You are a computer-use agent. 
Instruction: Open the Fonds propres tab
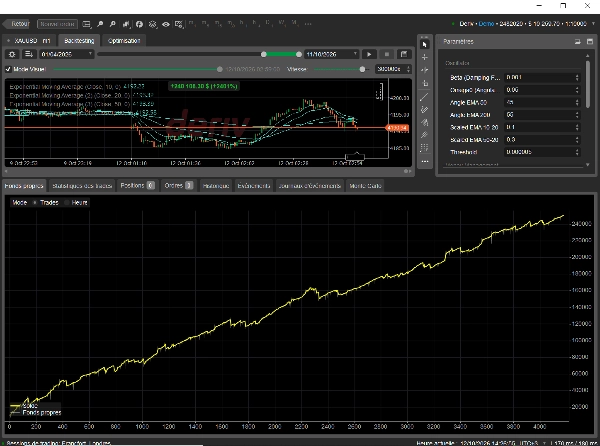[x=24, y=186]
